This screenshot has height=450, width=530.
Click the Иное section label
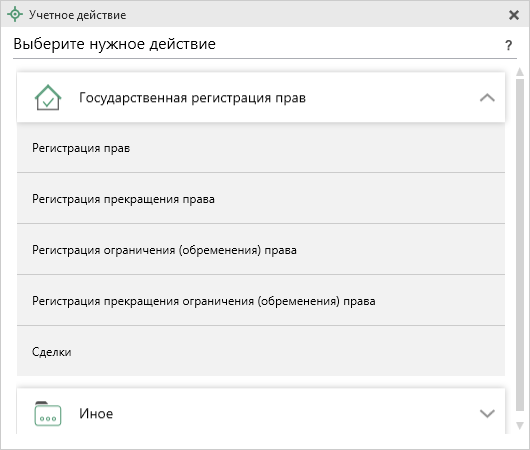[x=96, y=413]
